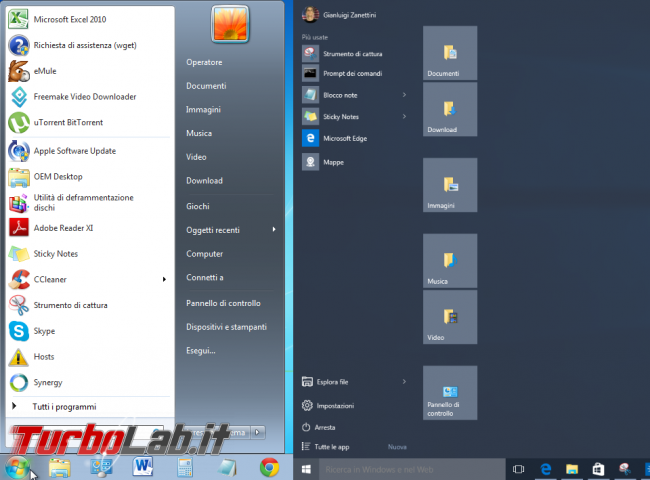
Task: Start Freemake Video Downloader
Action: tap(89, 97)
